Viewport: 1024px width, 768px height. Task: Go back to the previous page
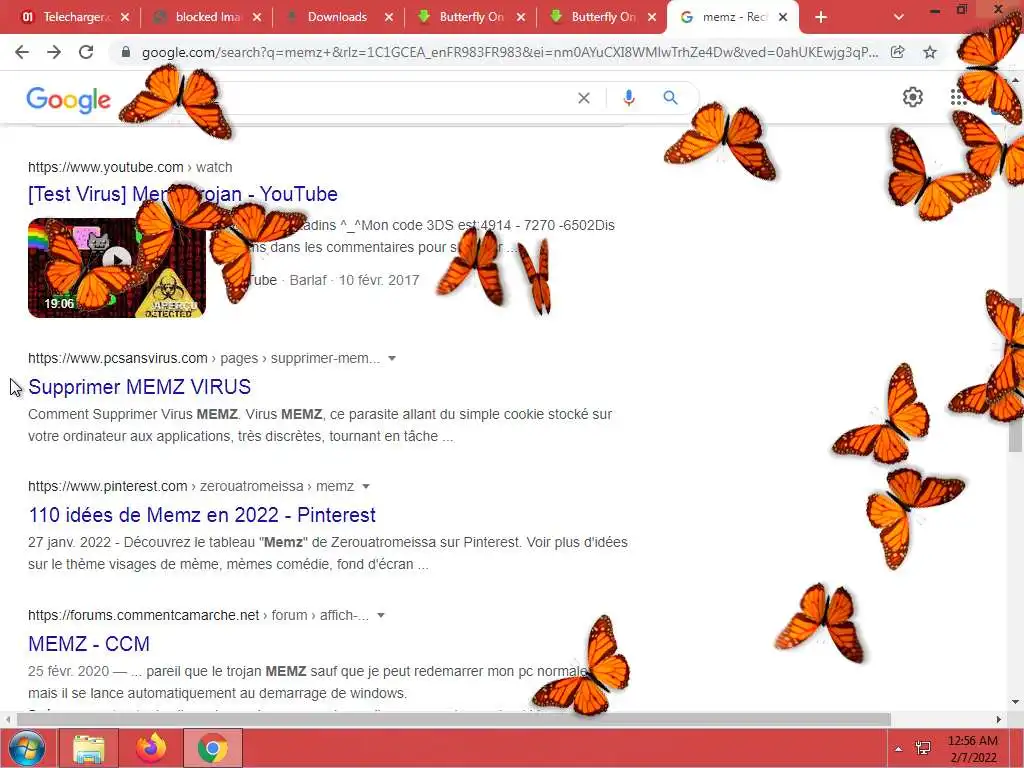pos(22,52)
